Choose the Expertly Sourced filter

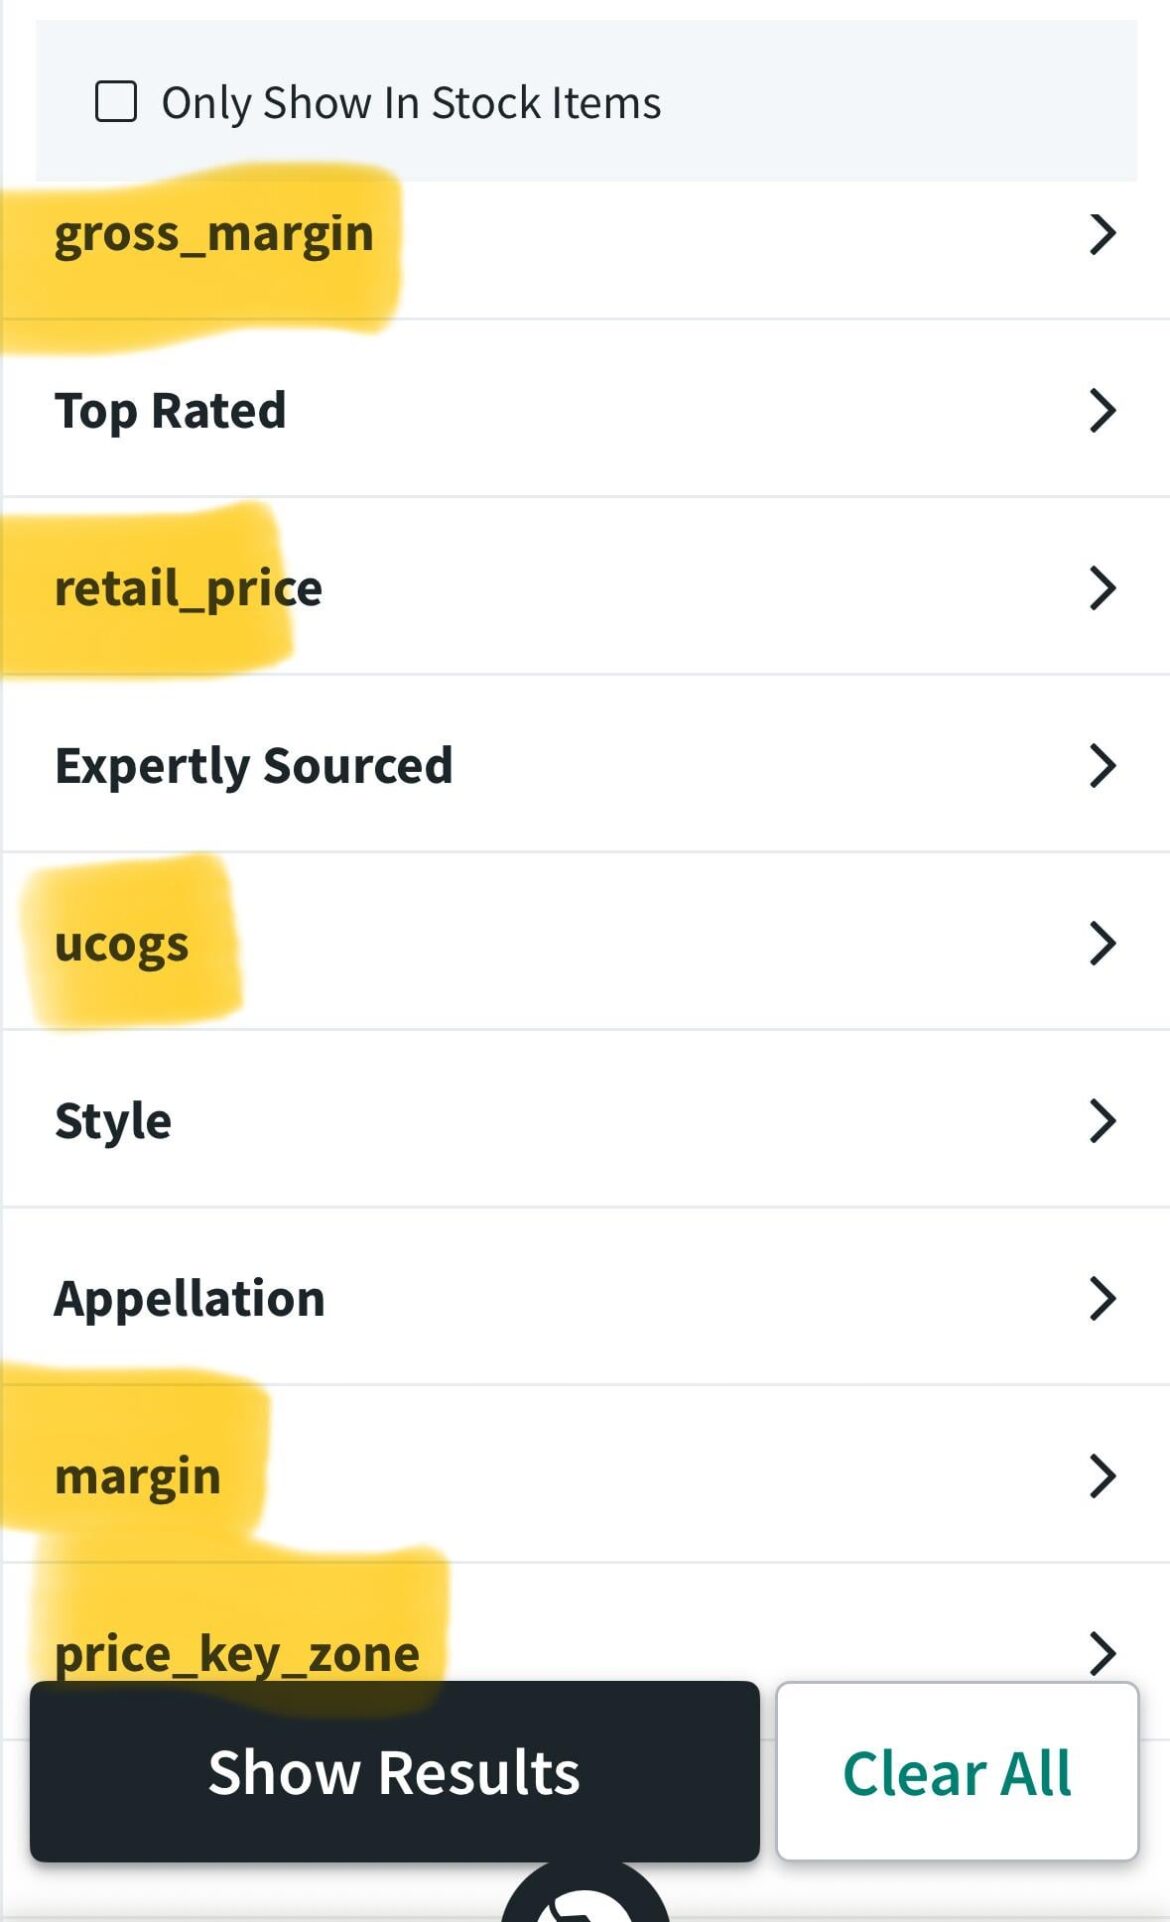254,766
